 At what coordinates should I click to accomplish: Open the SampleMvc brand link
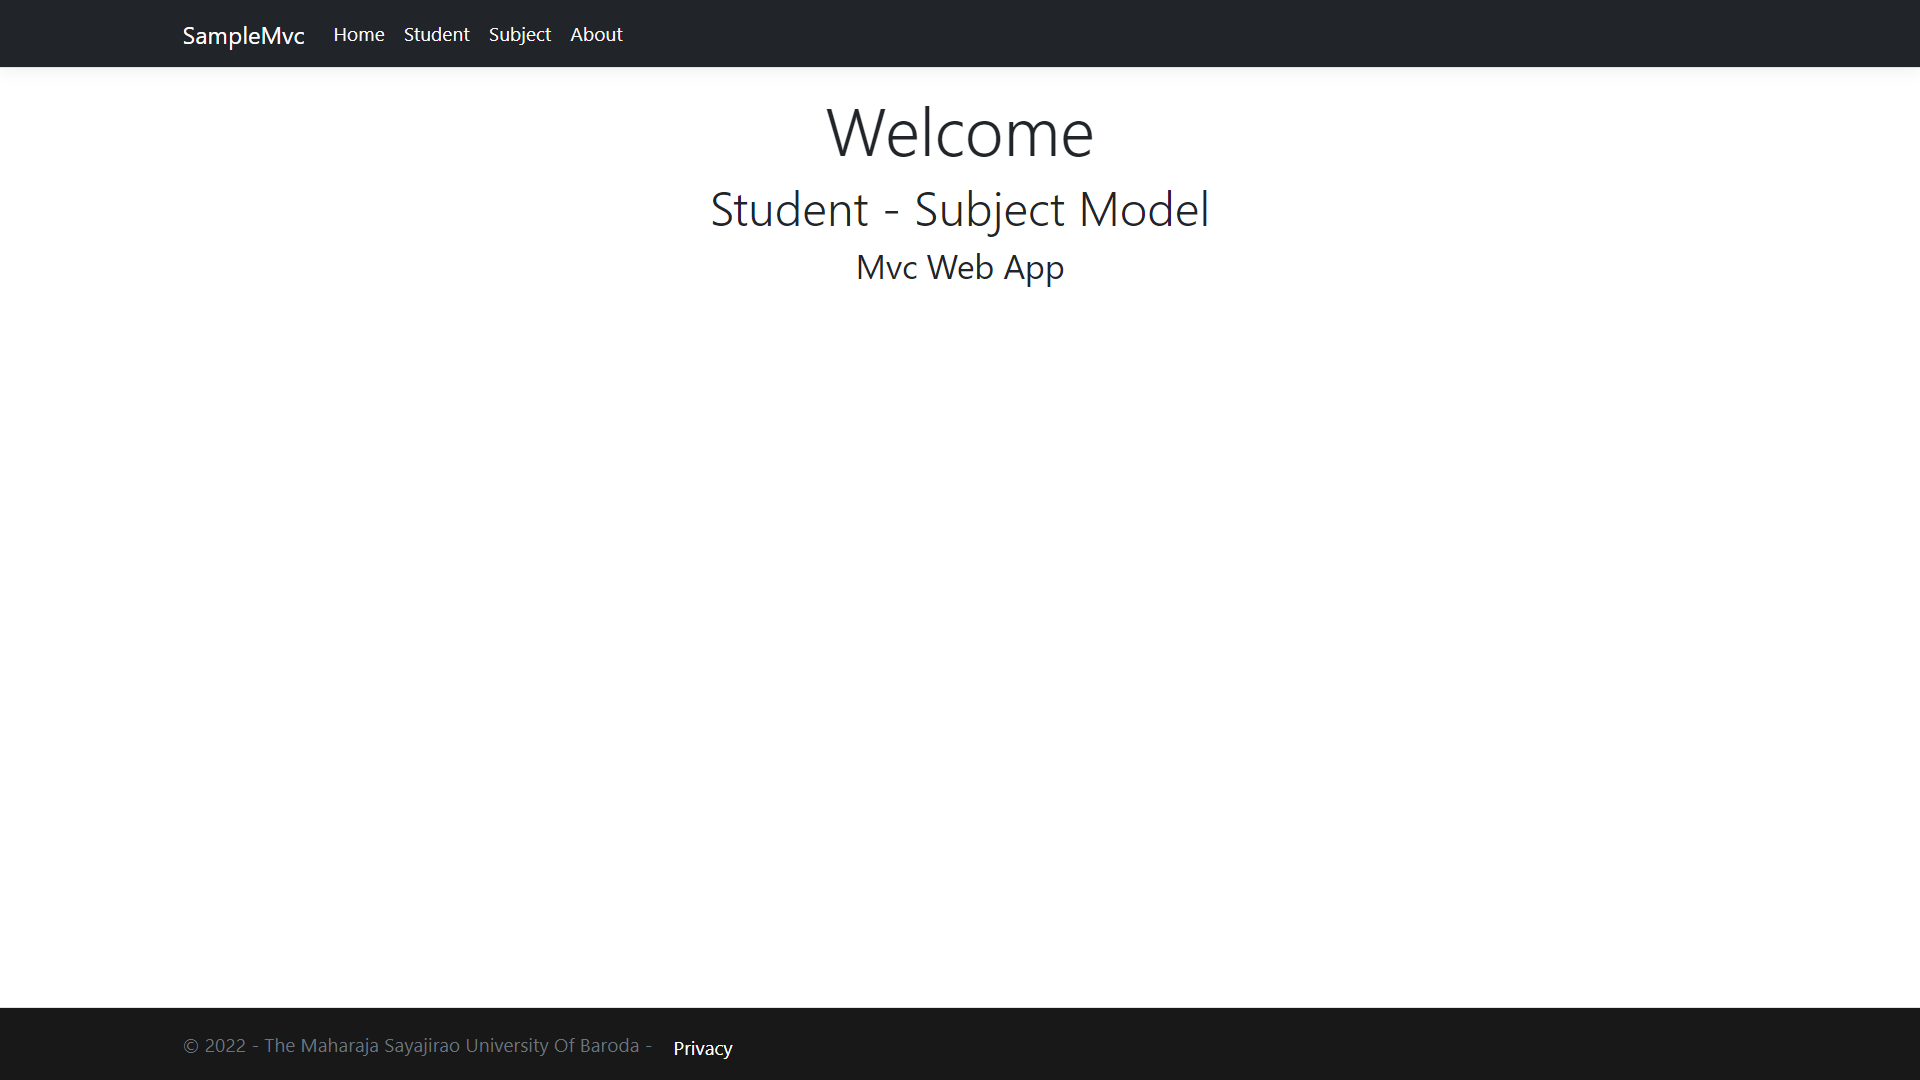(243, 35)
